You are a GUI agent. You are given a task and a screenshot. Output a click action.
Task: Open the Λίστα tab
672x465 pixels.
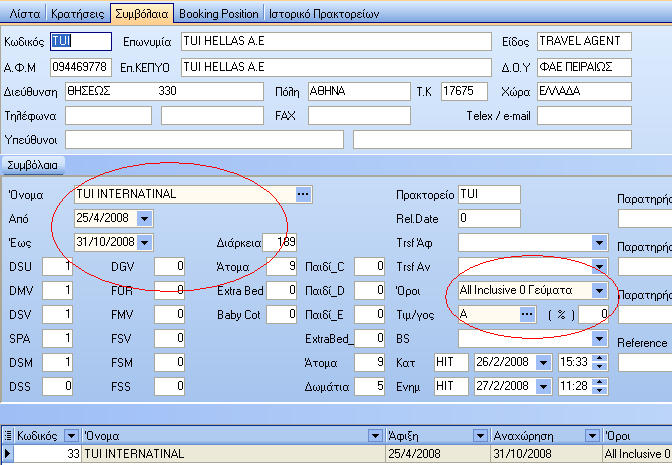(x=24, y=14)
